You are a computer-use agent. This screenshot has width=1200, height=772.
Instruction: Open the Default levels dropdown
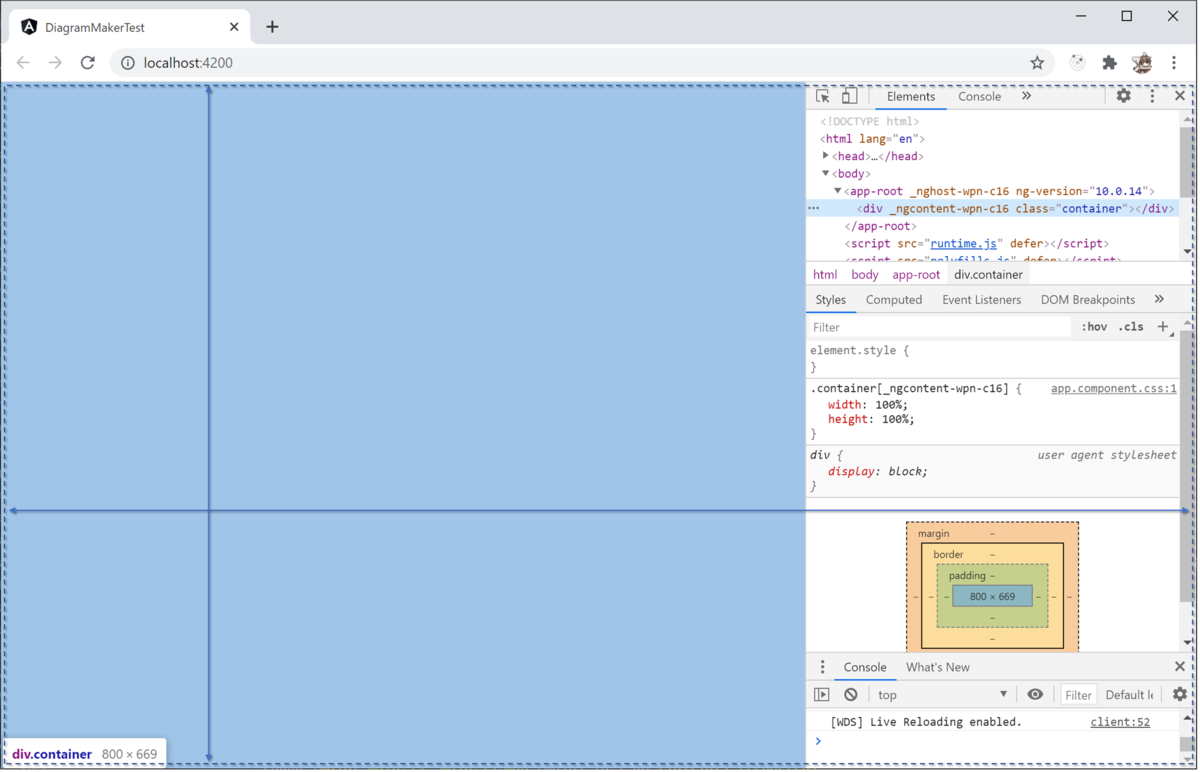tap(1130, 695)
